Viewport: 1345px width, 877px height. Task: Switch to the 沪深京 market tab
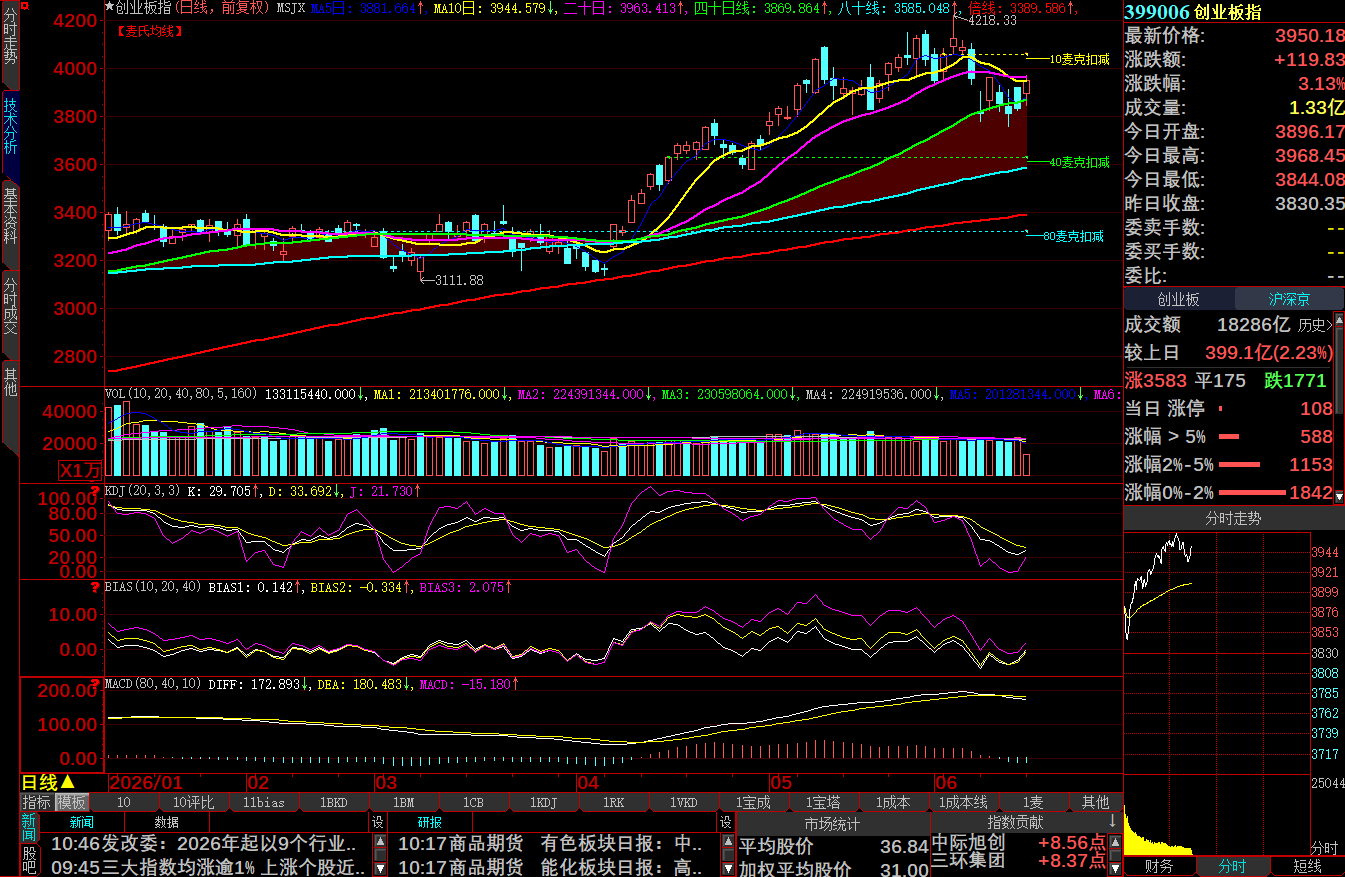1289,299
